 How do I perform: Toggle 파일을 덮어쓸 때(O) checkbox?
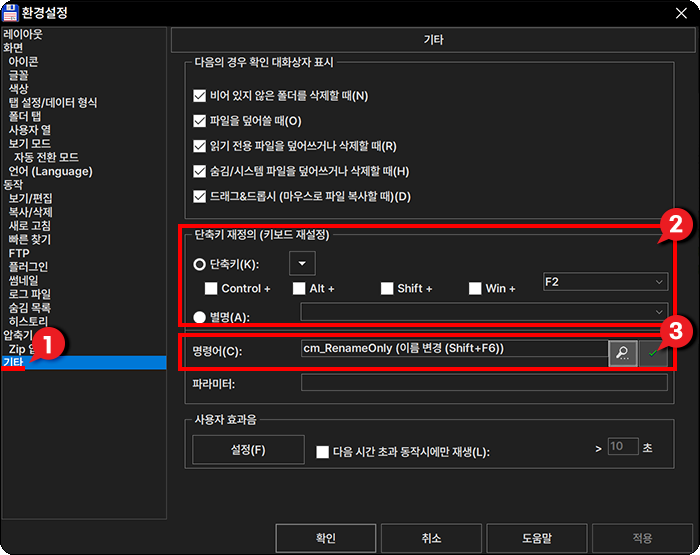pos(200,121)
